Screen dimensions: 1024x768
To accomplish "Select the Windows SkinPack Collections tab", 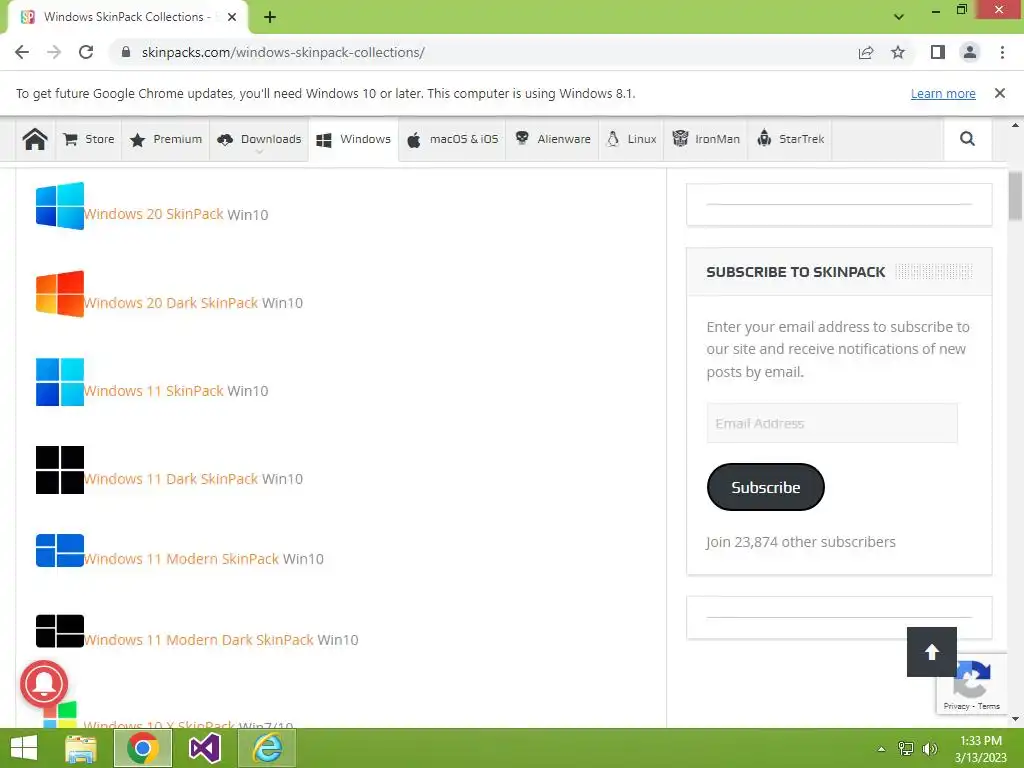I will (127, 17).
